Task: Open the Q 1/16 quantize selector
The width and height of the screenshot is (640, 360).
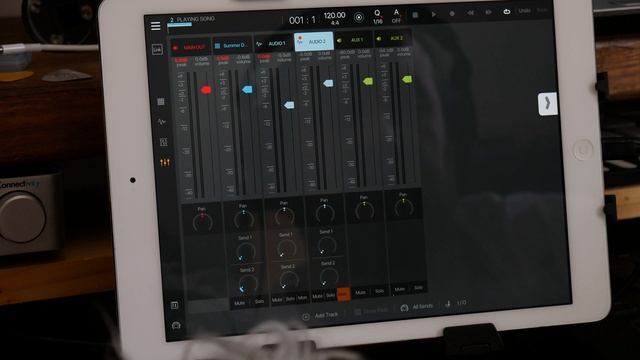Action: (x=378, y=17)
